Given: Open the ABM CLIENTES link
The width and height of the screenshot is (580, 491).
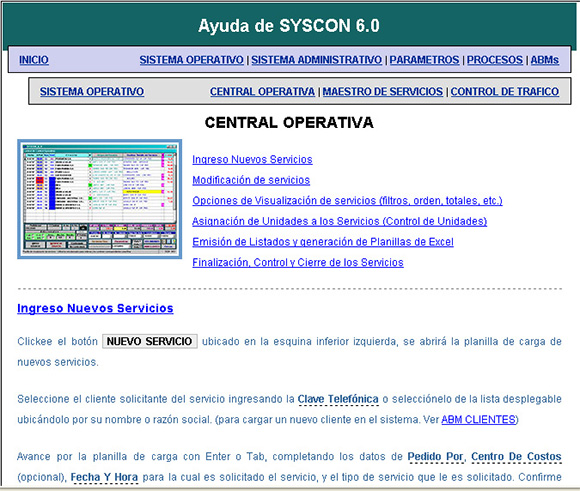Looking at the screenshot, I should [x=478, y=420].
